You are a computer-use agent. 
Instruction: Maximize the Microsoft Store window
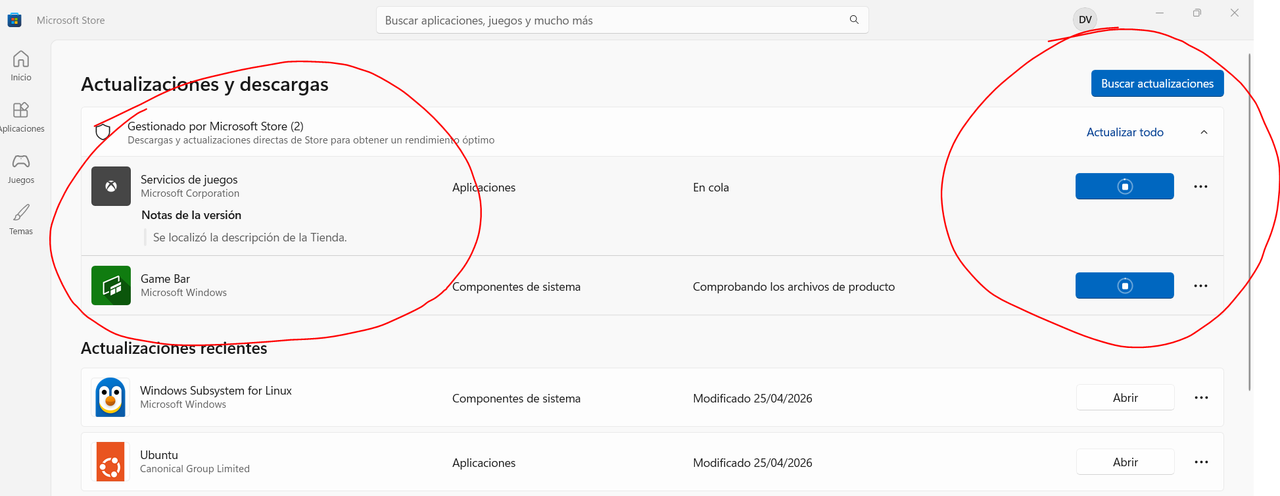click(1197, 13)
